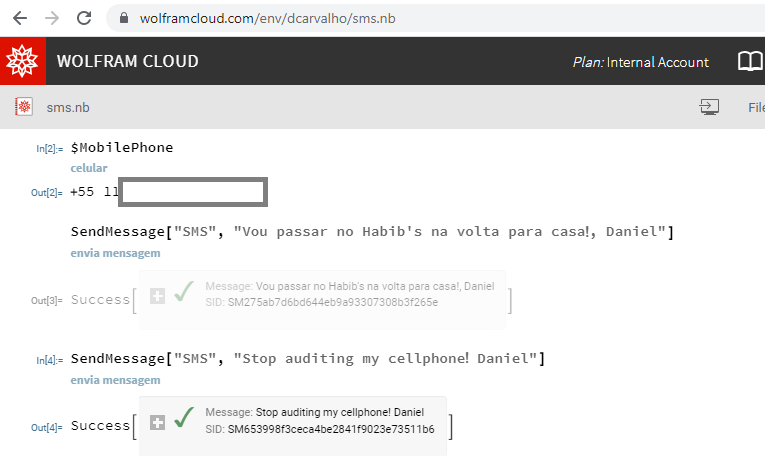Viewport: 765px width, 475px height.
Task: Click SID SM653998f3ceca4be2841f9023e73511b6 text
Action: [x=320, y=429]
